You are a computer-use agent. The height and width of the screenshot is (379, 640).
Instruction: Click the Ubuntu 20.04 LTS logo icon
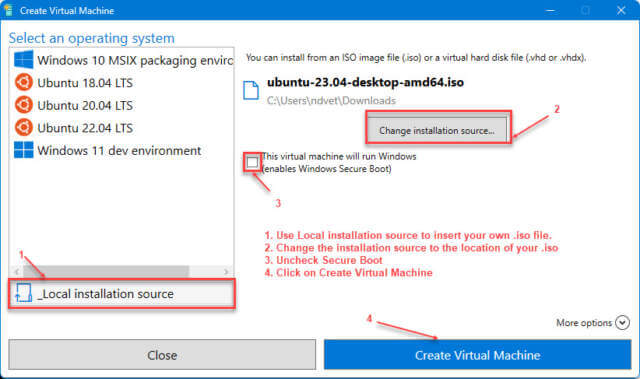click(24, 105)
